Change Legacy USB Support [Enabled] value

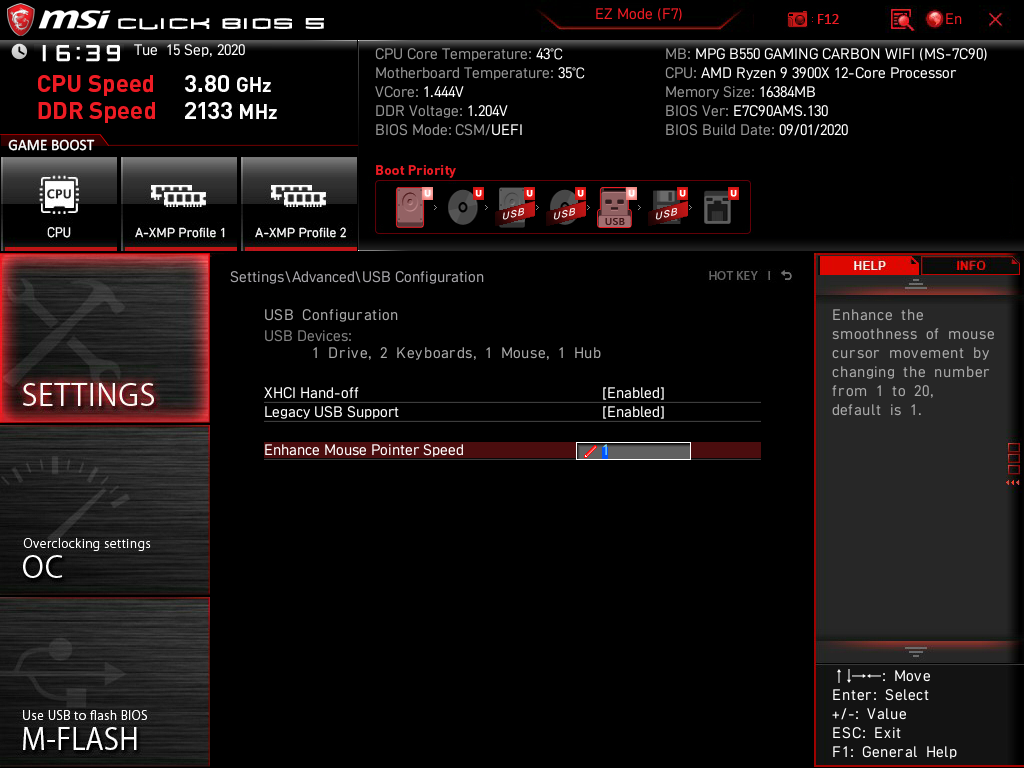[633, 412]
